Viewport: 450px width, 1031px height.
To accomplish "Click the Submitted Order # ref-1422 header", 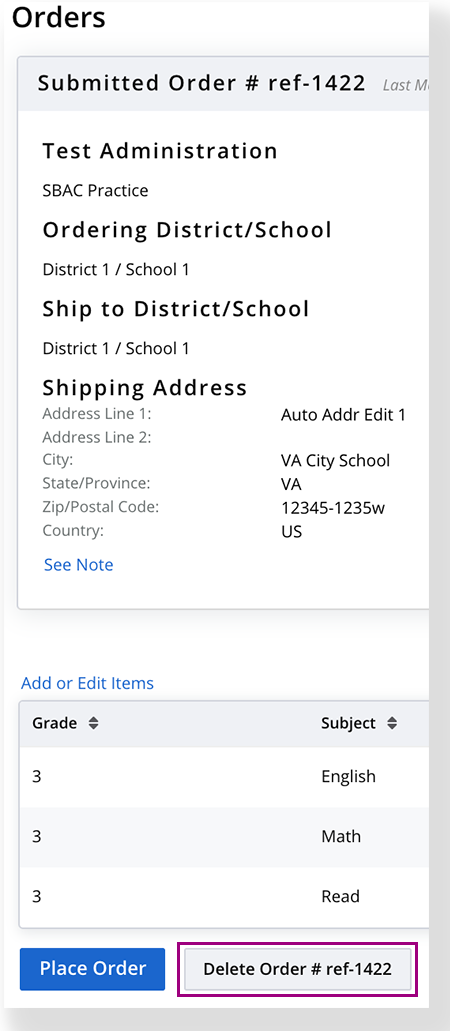I will click(x=201, y=84).
